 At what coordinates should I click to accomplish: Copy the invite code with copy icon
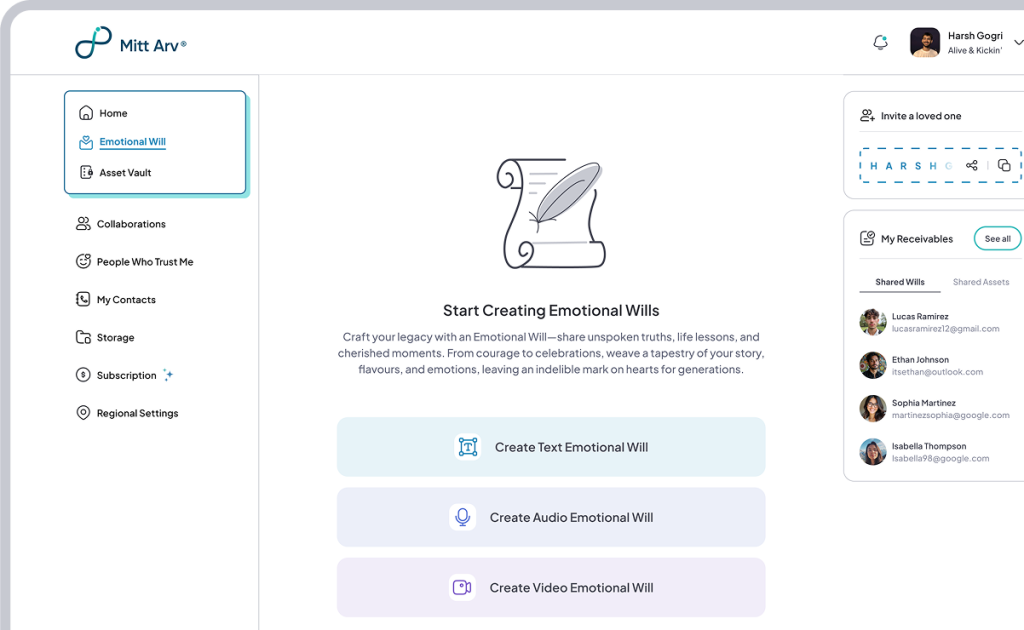[x=1004, y=165]
